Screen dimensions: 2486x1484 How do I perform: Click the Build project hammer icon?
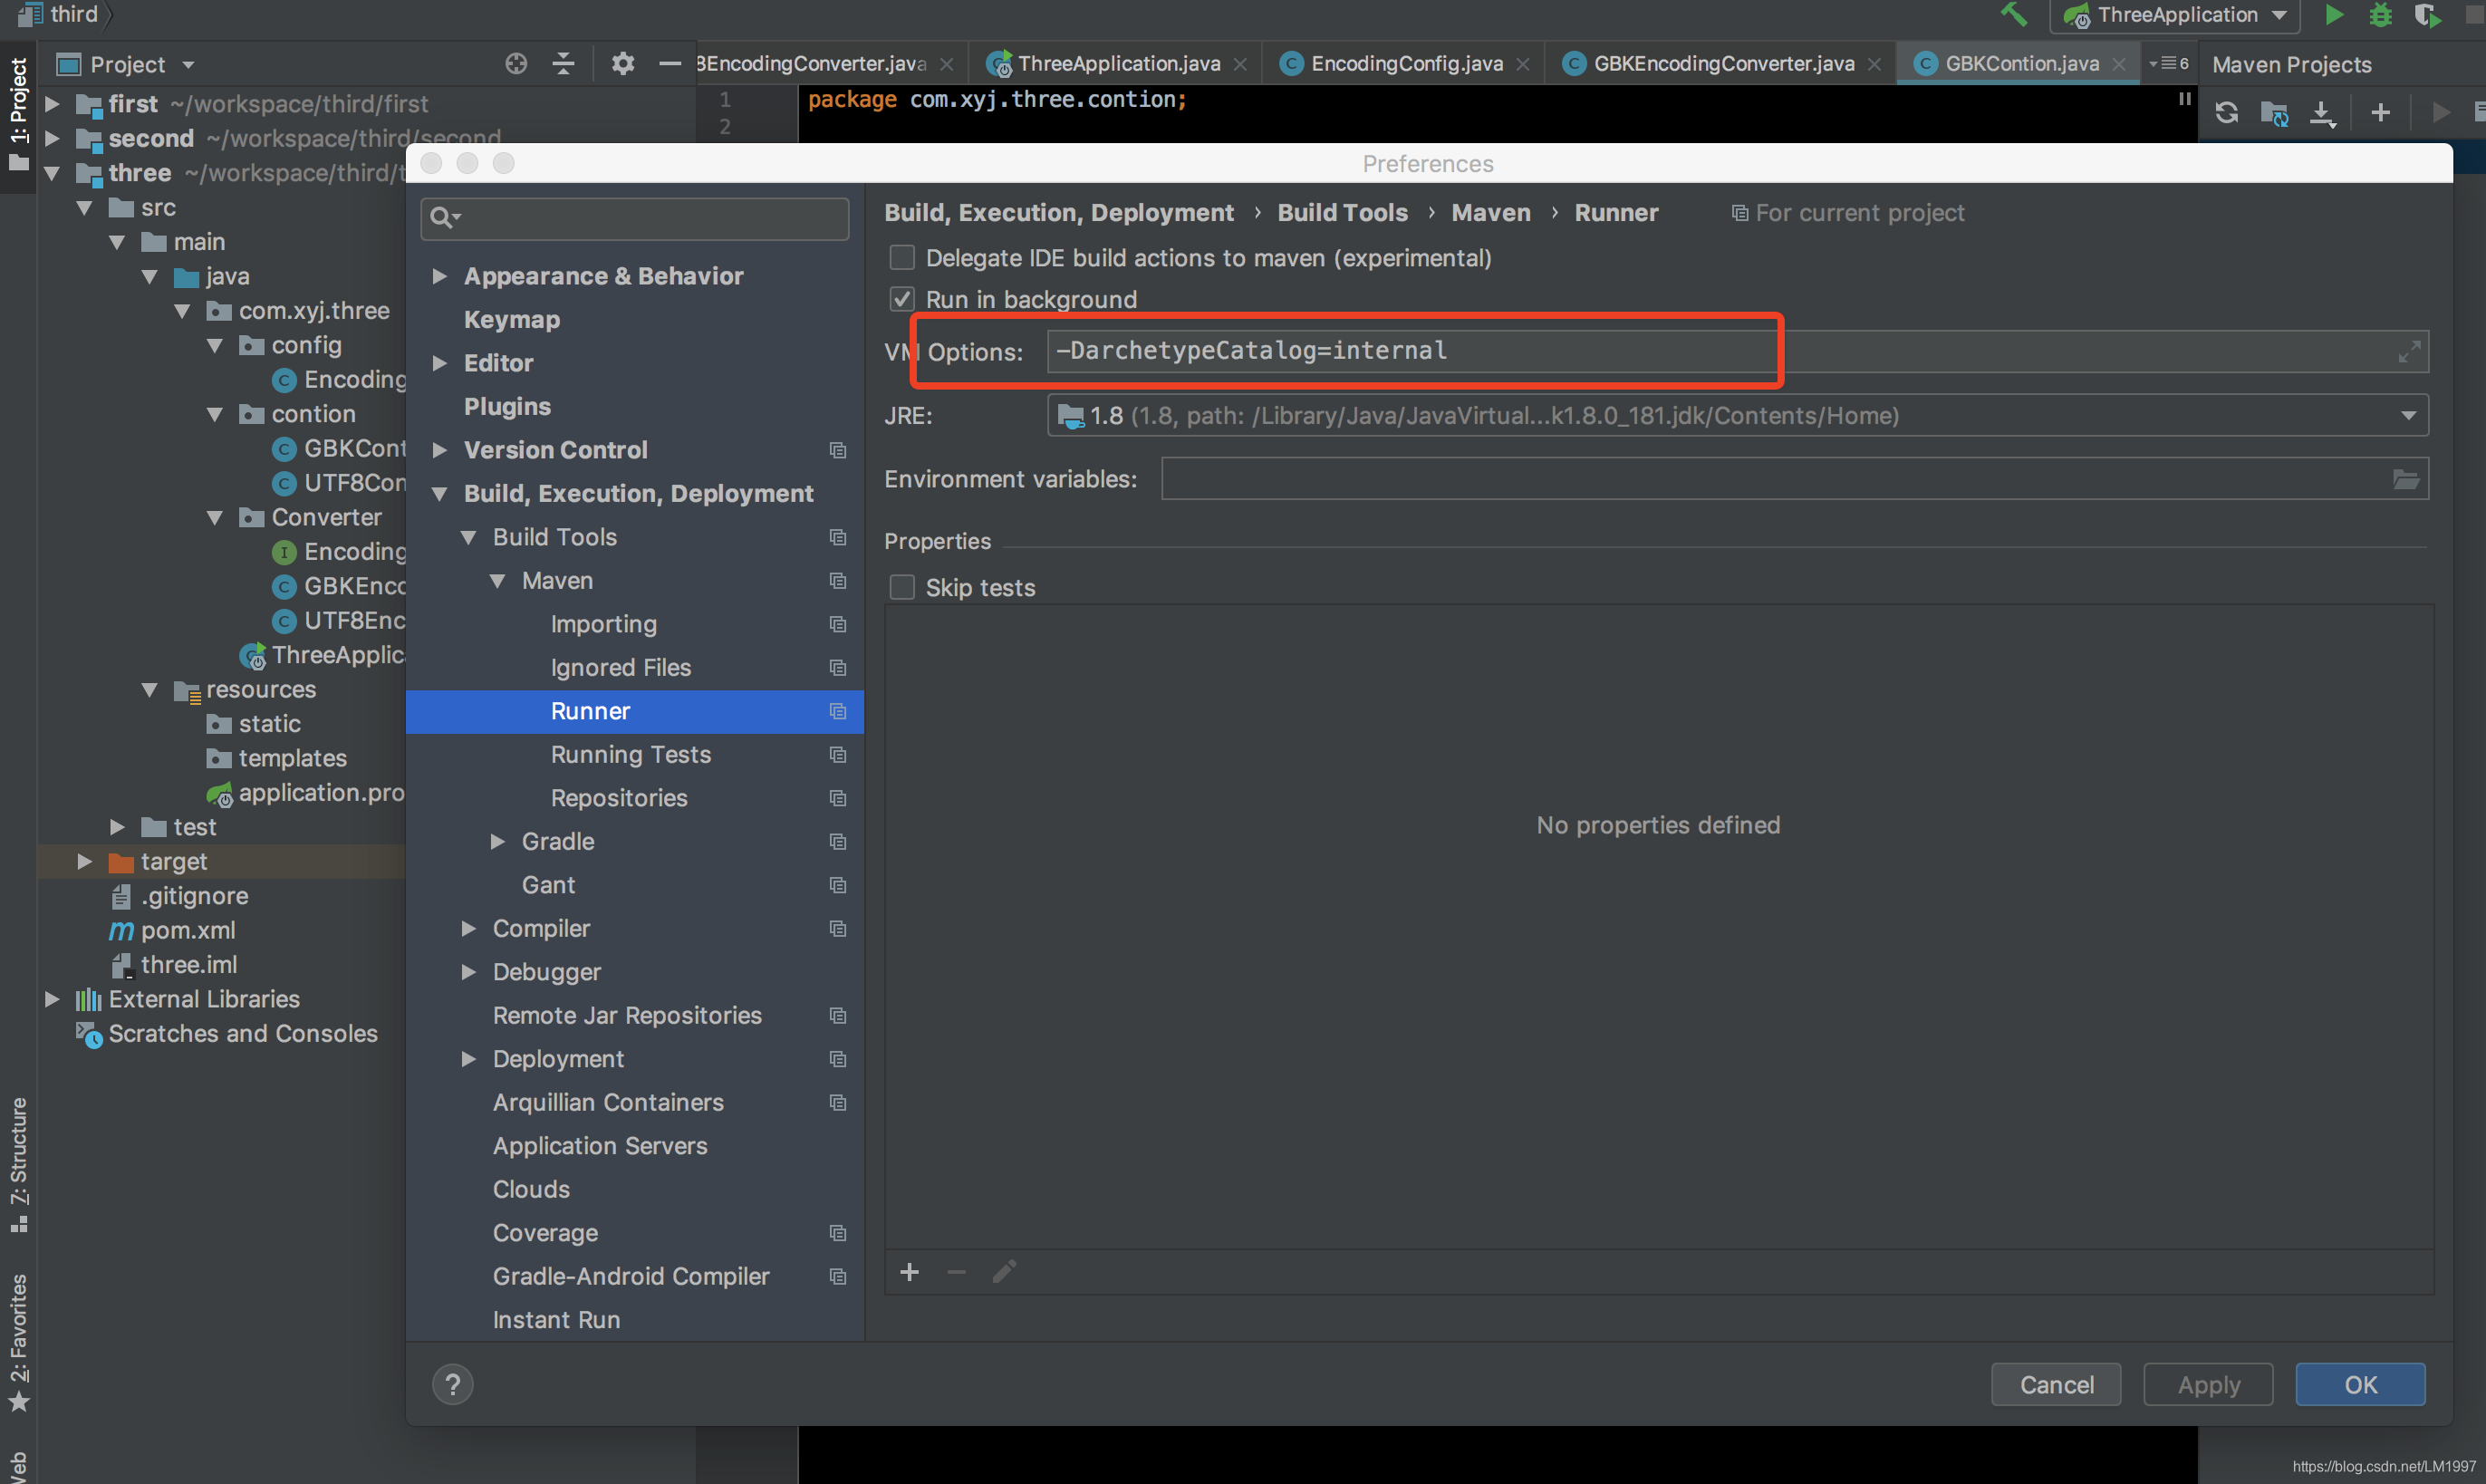[x=2013, y=15]
